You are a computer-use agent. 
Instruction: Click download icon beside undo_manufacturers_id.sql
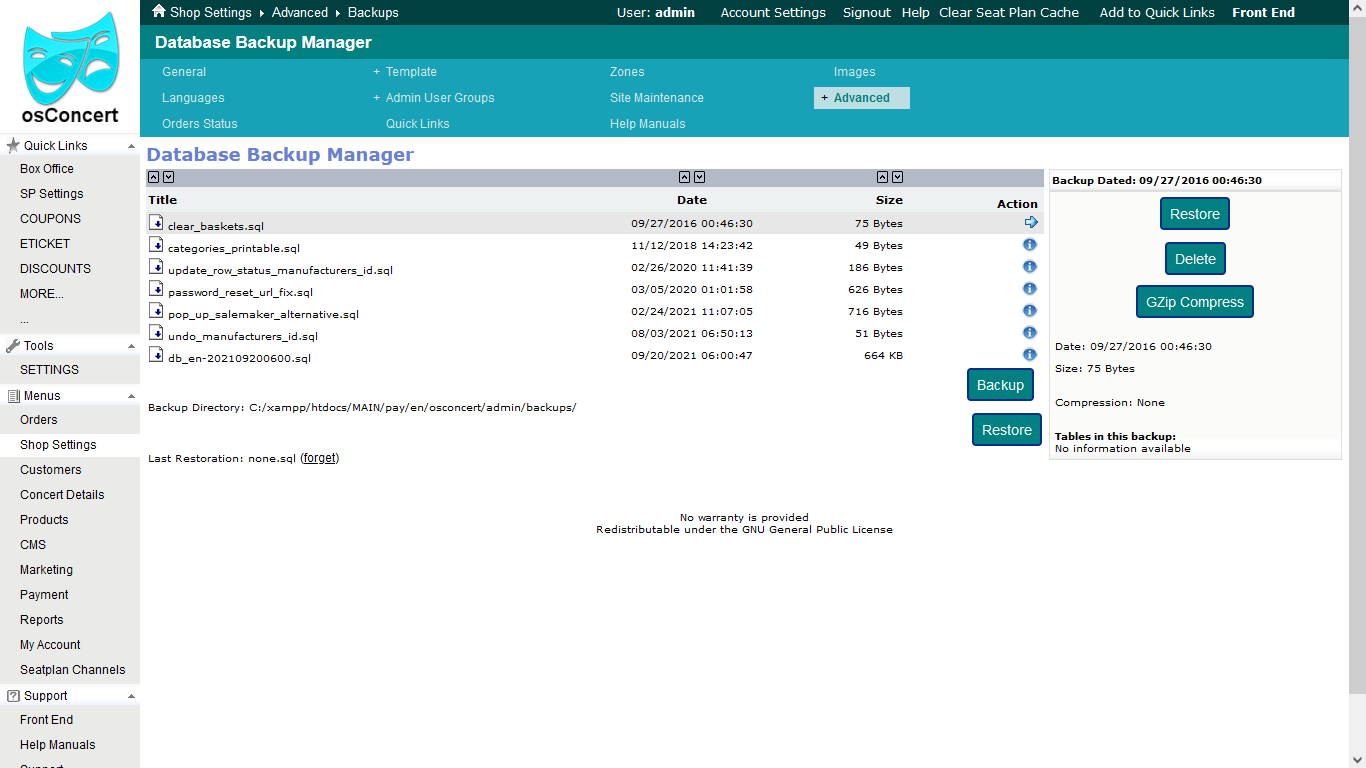(x=156, y=333)
